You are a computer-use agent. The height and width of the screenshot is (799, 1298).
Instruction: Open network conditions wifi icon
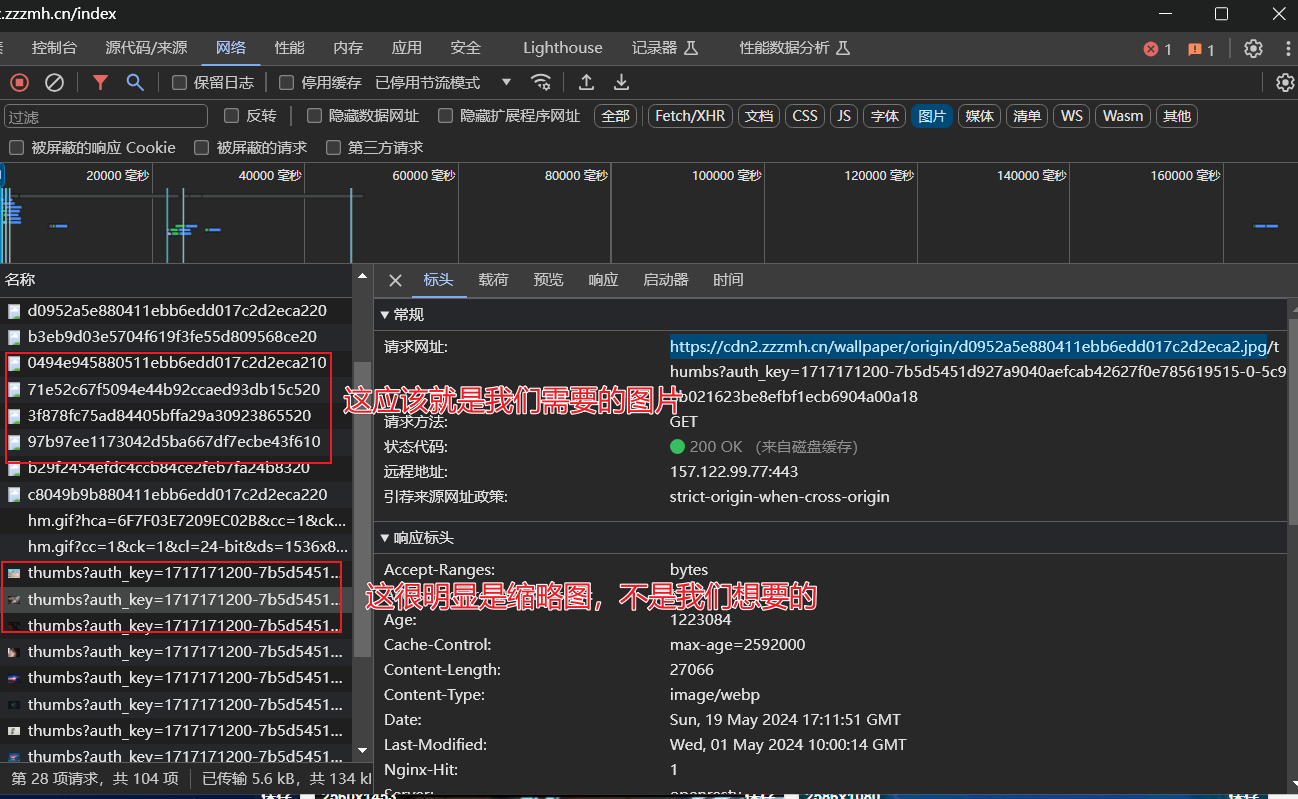[541, 82]
